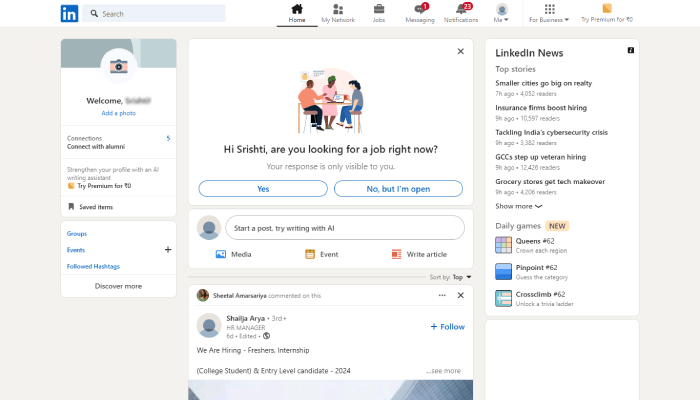Open Messaging with unread badge
The width and height of the screenshot is (700, 400).
(420, 13)
